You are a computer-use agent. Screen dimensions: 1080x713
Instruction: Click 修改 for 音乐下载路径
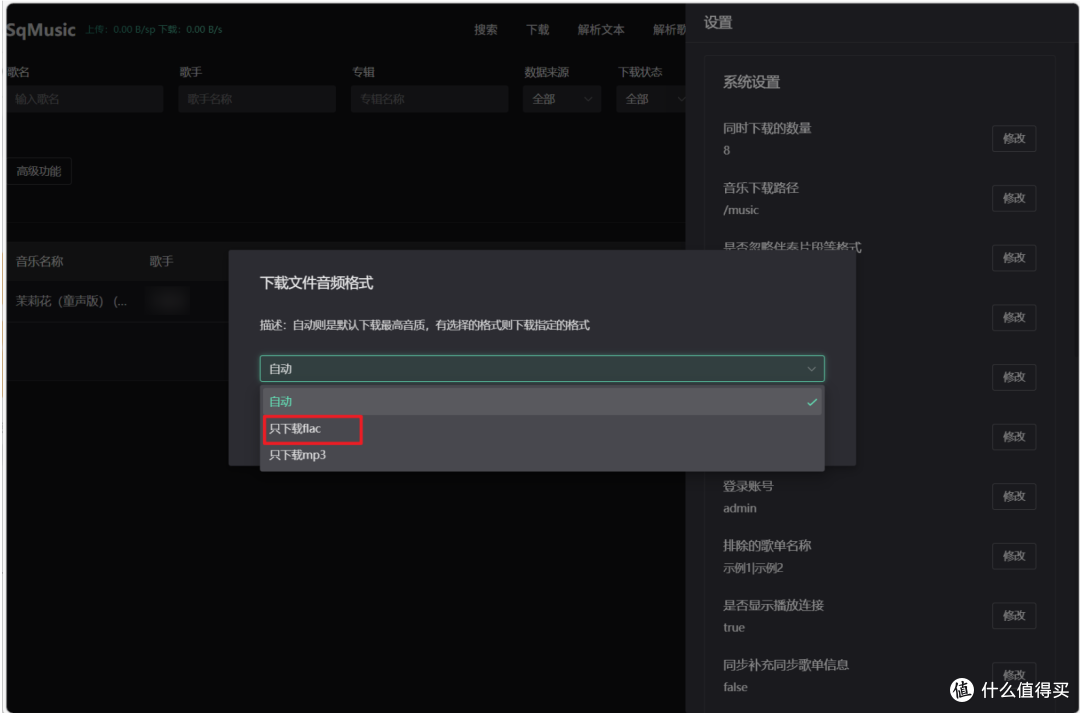click(1014, 198)
